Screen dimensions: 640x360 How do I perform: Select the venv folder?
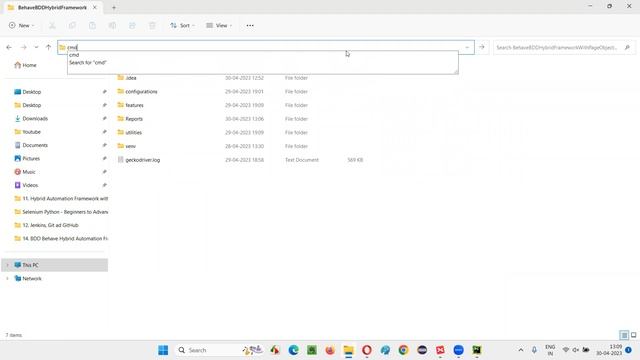coord(127,146)
